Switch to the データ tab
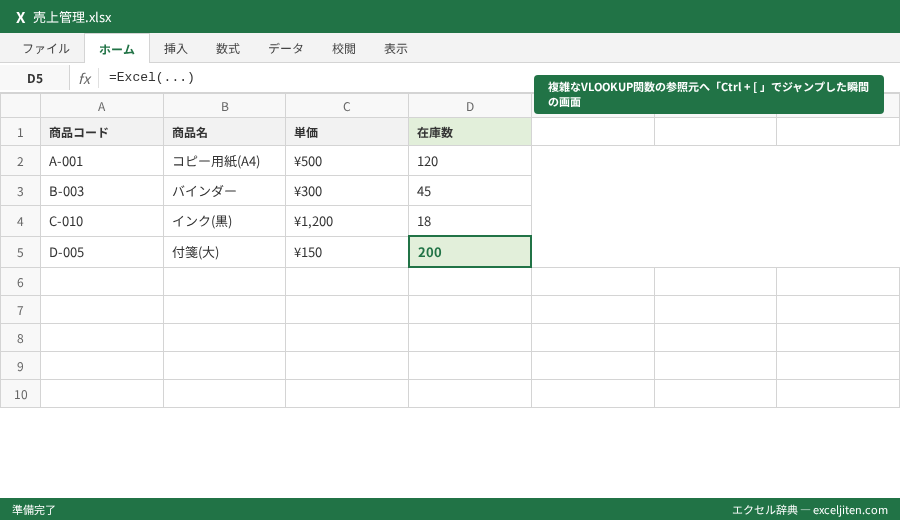This screenshot has height=520, width=900. coord(286,49)
